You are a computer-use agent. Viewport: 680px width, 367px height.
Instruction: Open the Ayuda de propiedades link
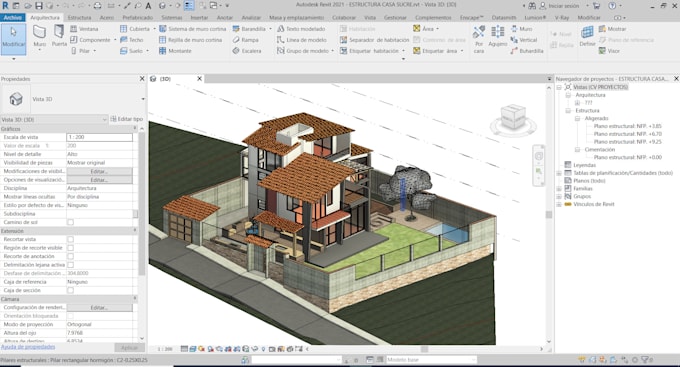click(x=28, y=347)
